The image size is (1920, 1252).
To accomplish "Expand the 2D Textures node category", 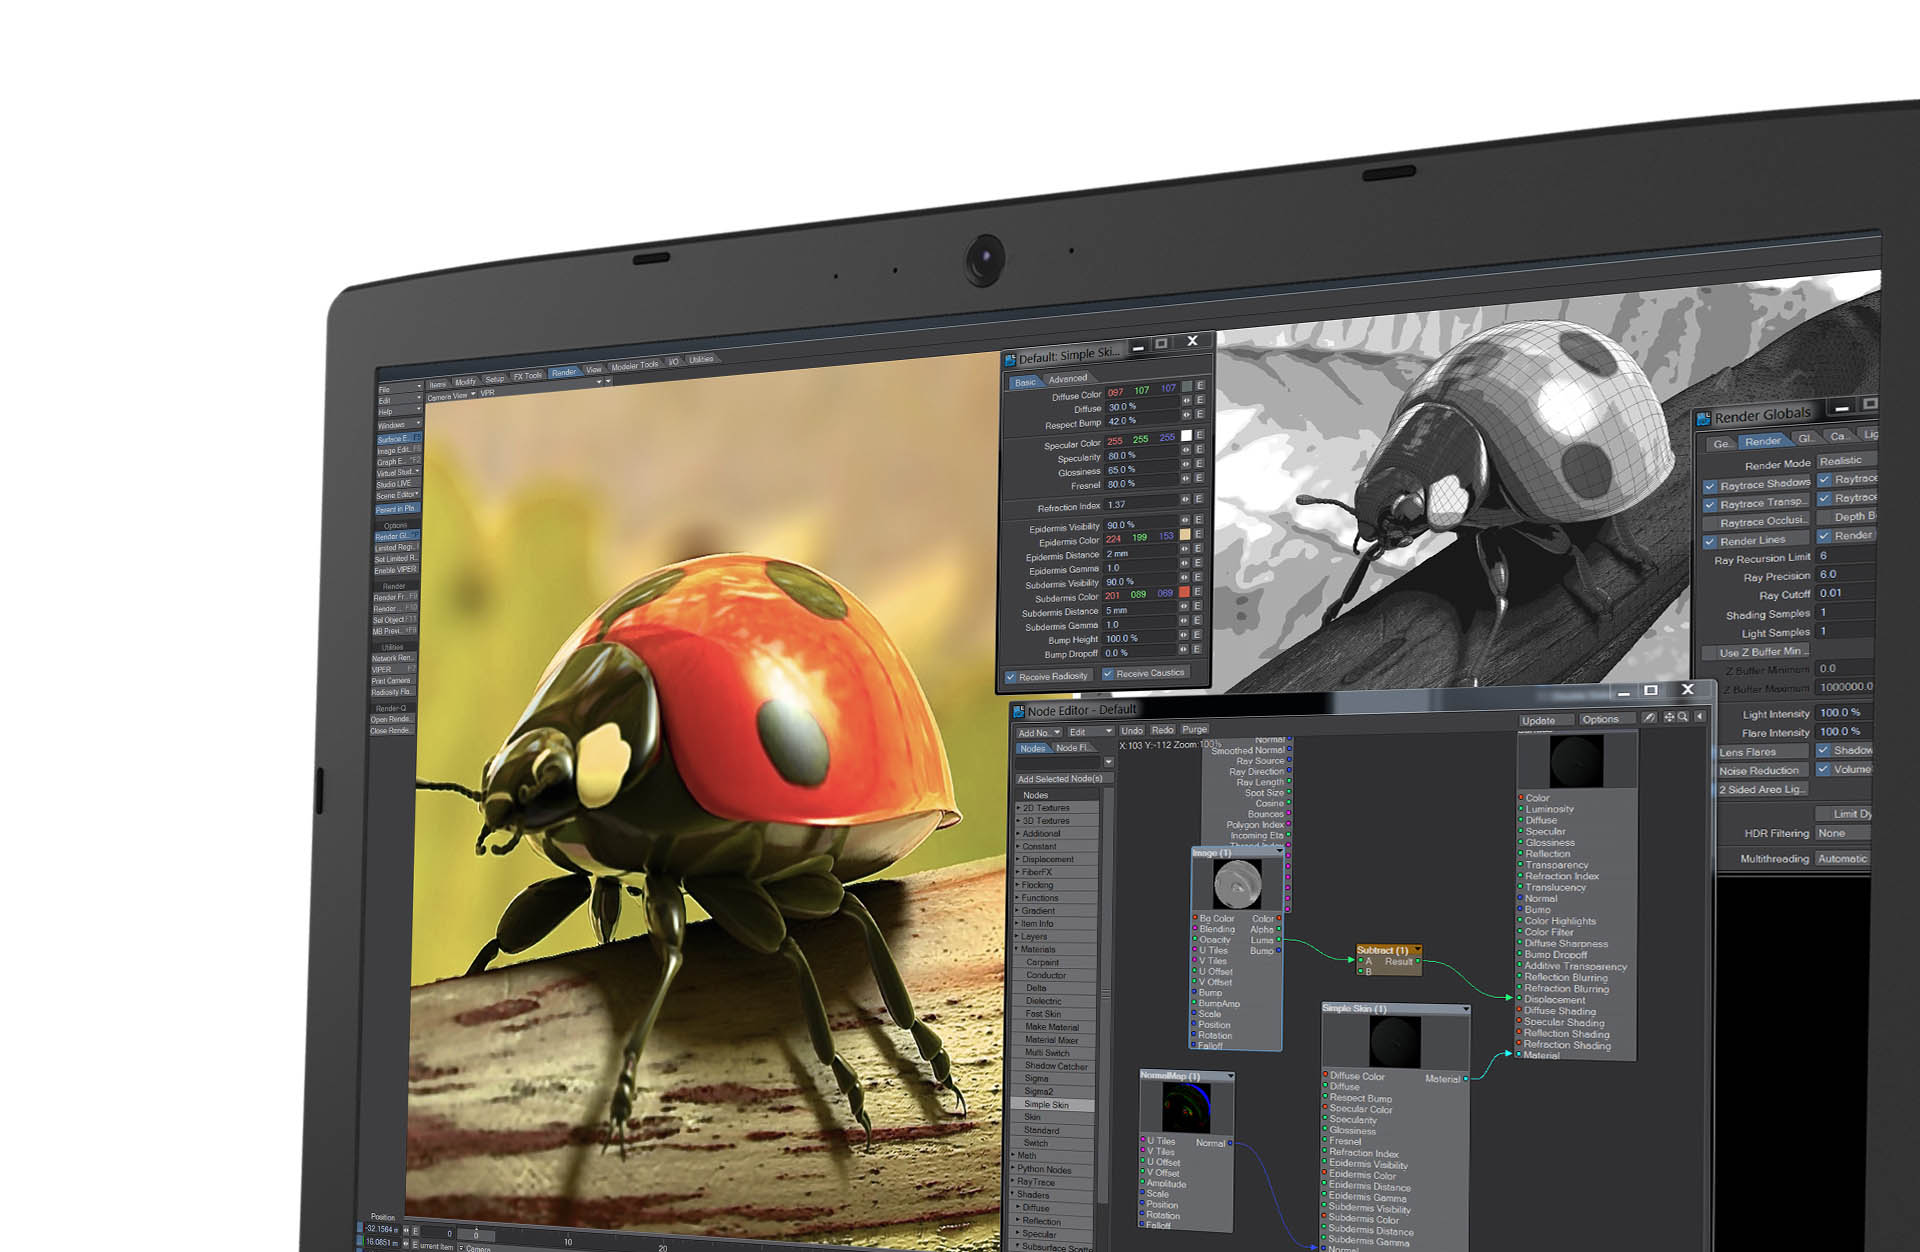I will point(1019,808).
